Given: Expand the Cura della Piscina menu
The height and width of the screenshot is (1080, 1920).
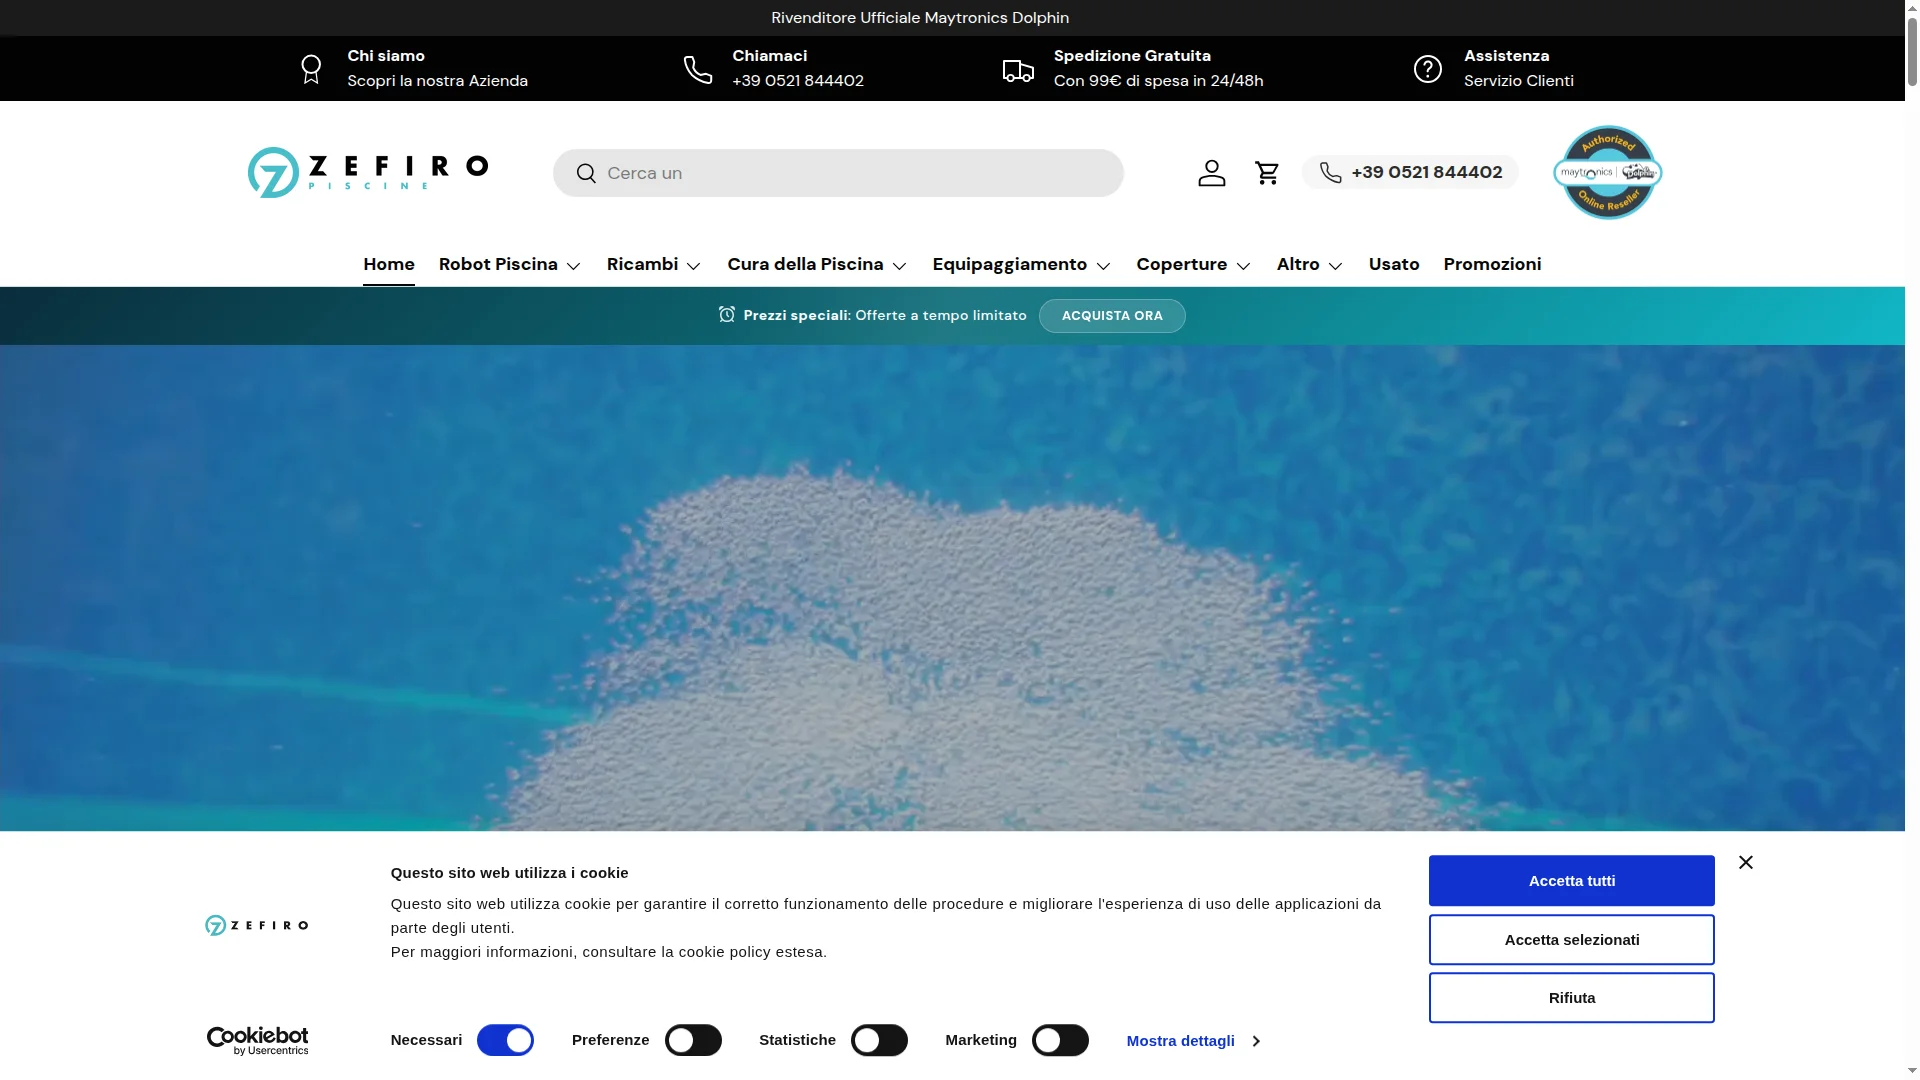Looking at the screenshot, I should 817,265.
